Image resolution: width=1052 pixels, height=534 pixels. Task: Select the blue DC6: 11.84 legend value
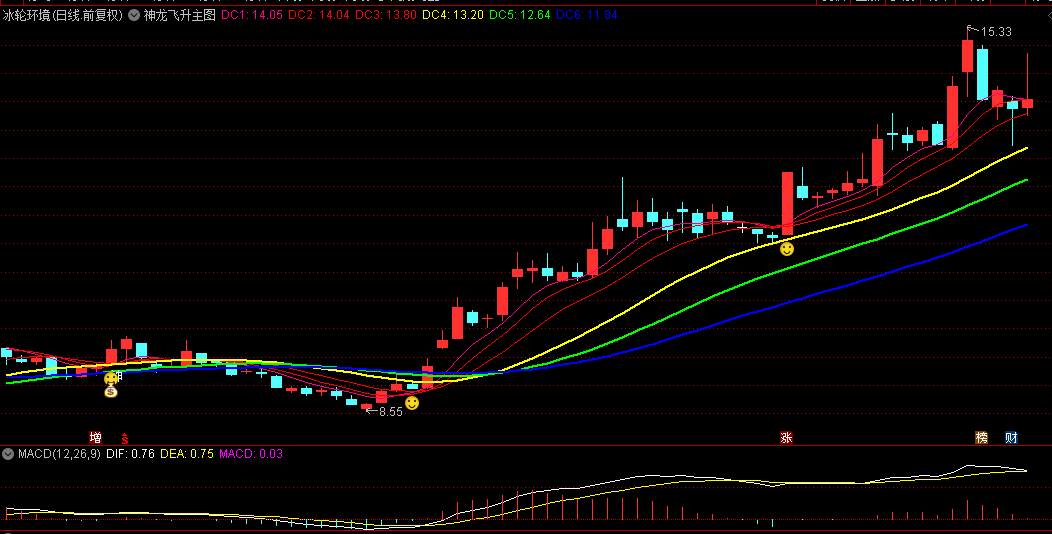[587, 15]
